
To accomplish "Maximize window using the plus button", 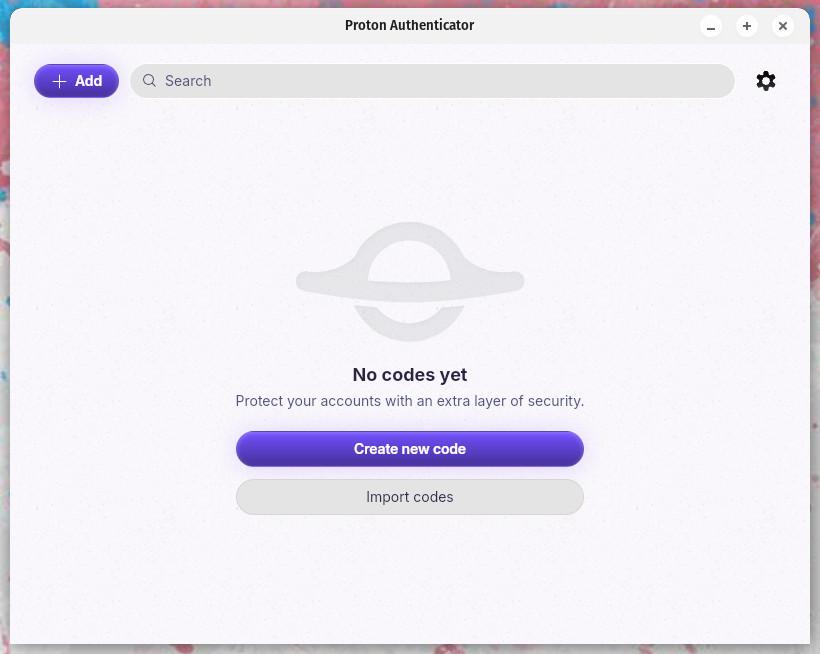I will click(747, 26).
